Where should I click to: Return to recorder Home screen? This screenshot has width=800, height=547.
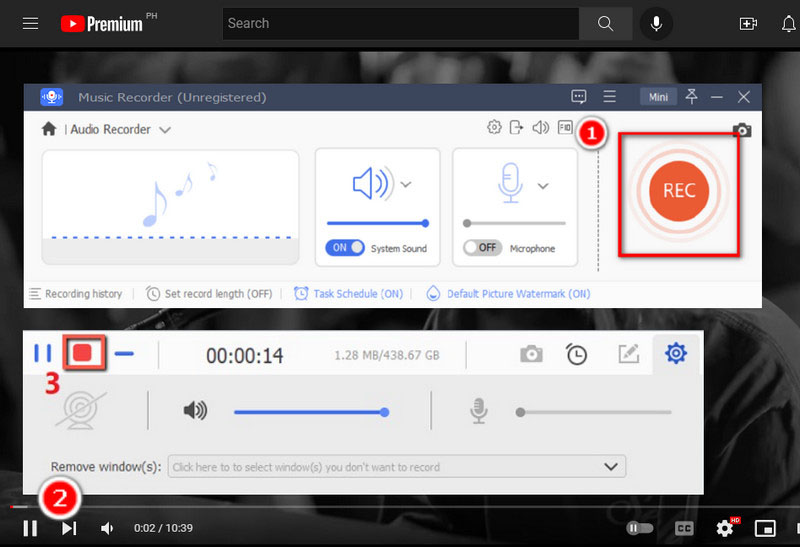(x=49, y=129)
